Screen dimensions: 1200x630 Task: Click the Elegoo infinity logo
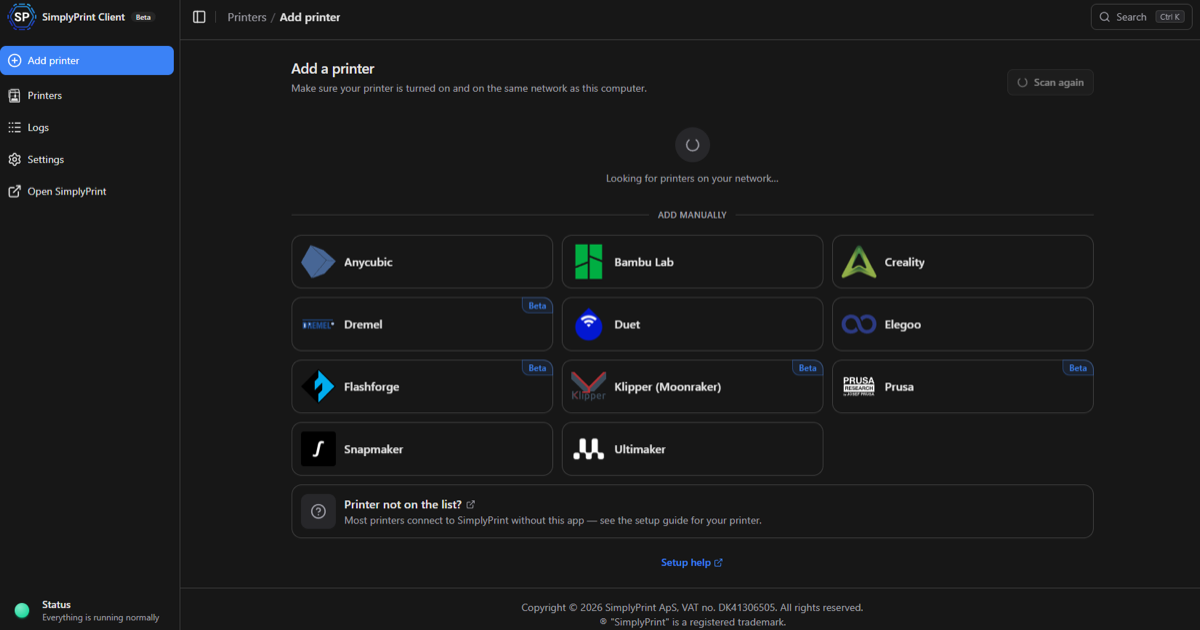[858, 324]
